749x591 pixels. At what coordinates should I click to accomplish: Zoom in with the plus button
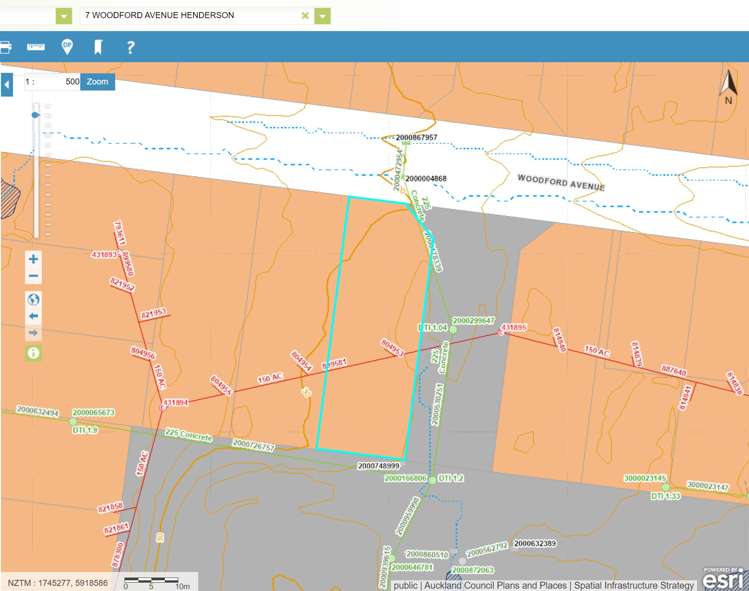click(x=34, y=259)
